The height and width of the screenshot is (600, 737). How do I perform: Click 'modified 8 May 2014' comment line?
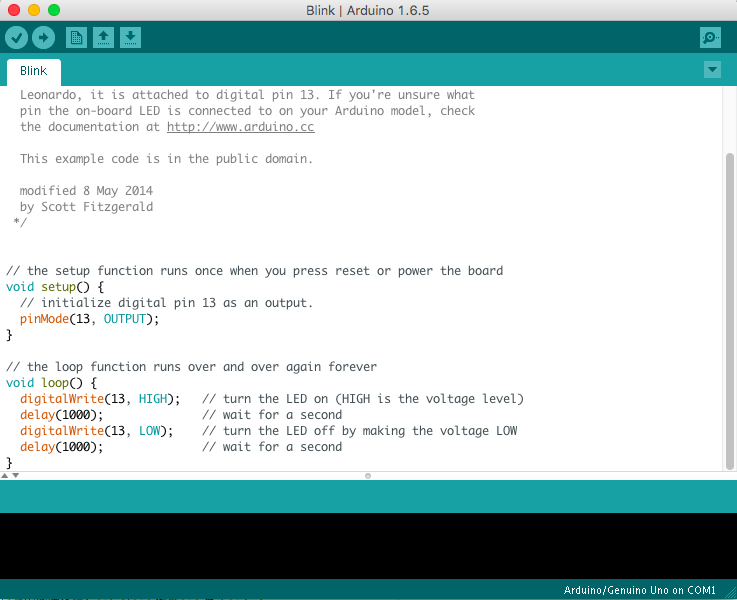pos(86,191)
